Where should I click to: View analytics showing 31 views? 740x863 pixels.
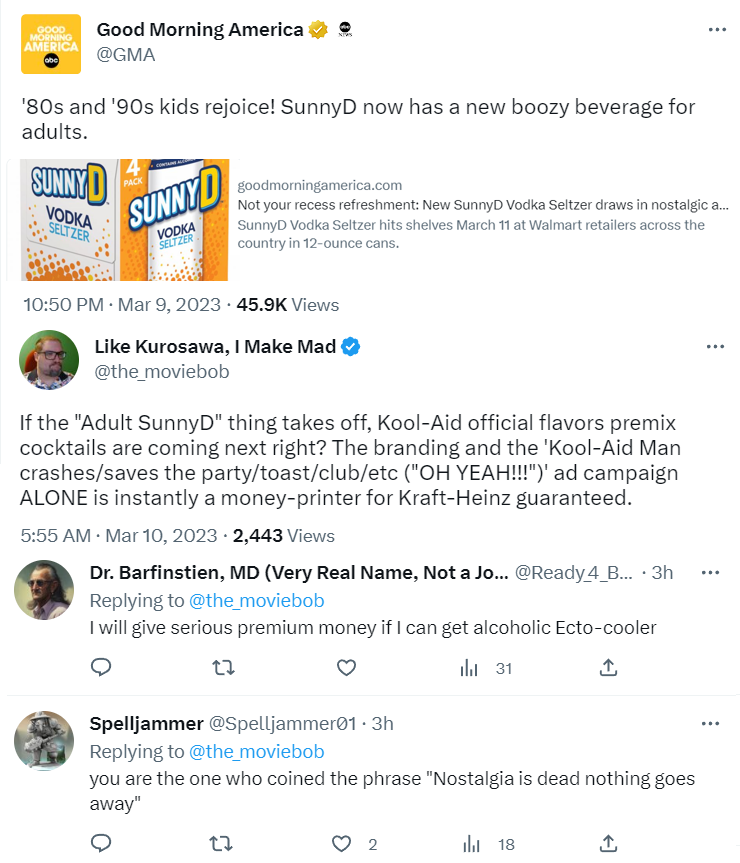[486, 668]
